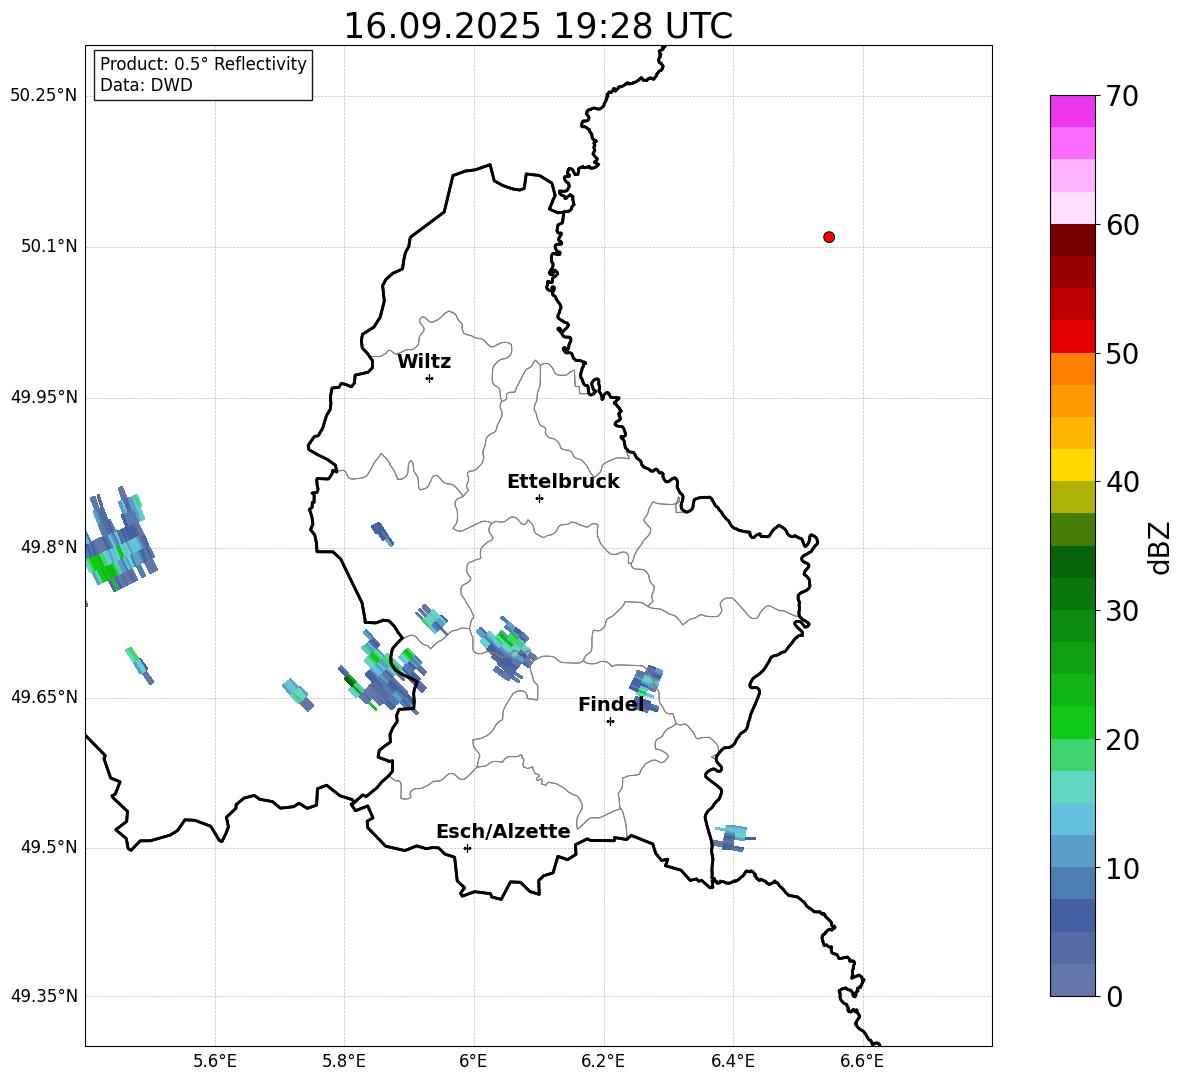
Task: Click the Ettelbruck station label
Action: (x=563, y=482)
